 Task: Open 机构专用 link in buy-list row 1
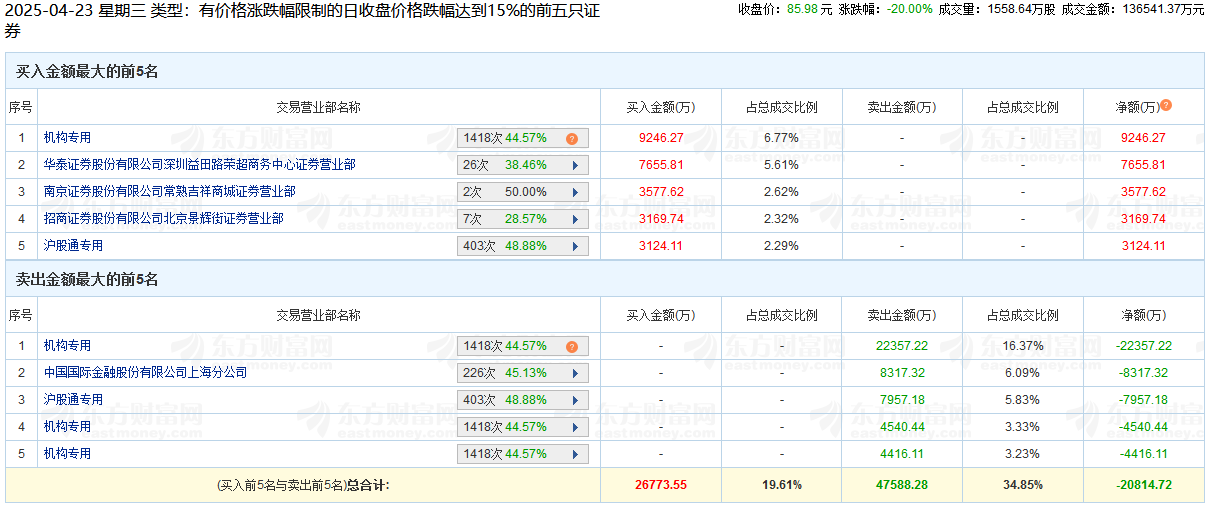pos(66,138)
